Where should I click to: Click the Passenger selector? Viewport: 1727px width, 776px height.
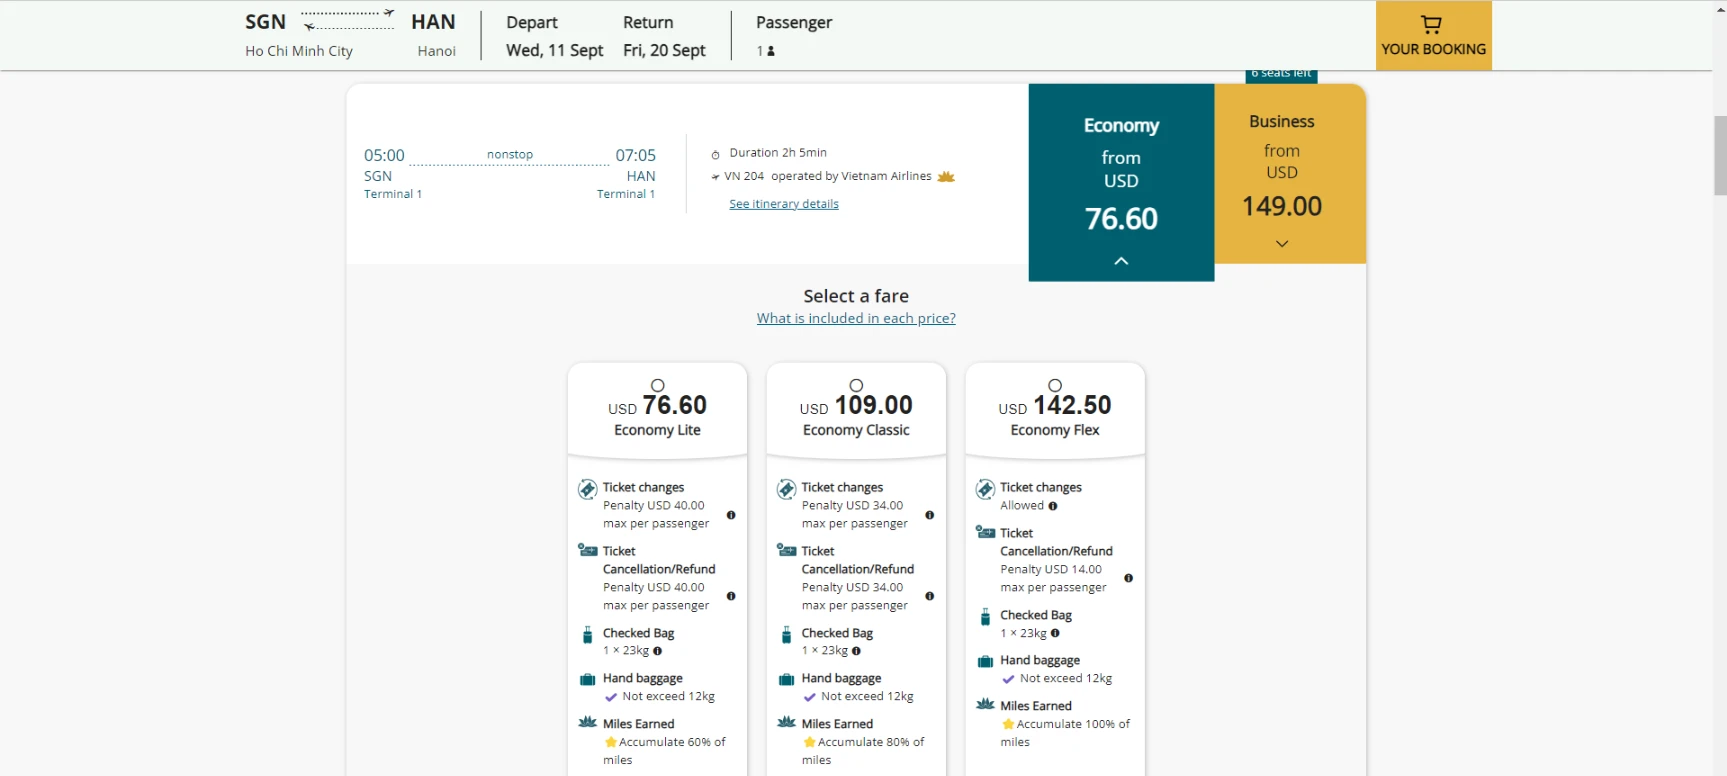pos(794,36)
